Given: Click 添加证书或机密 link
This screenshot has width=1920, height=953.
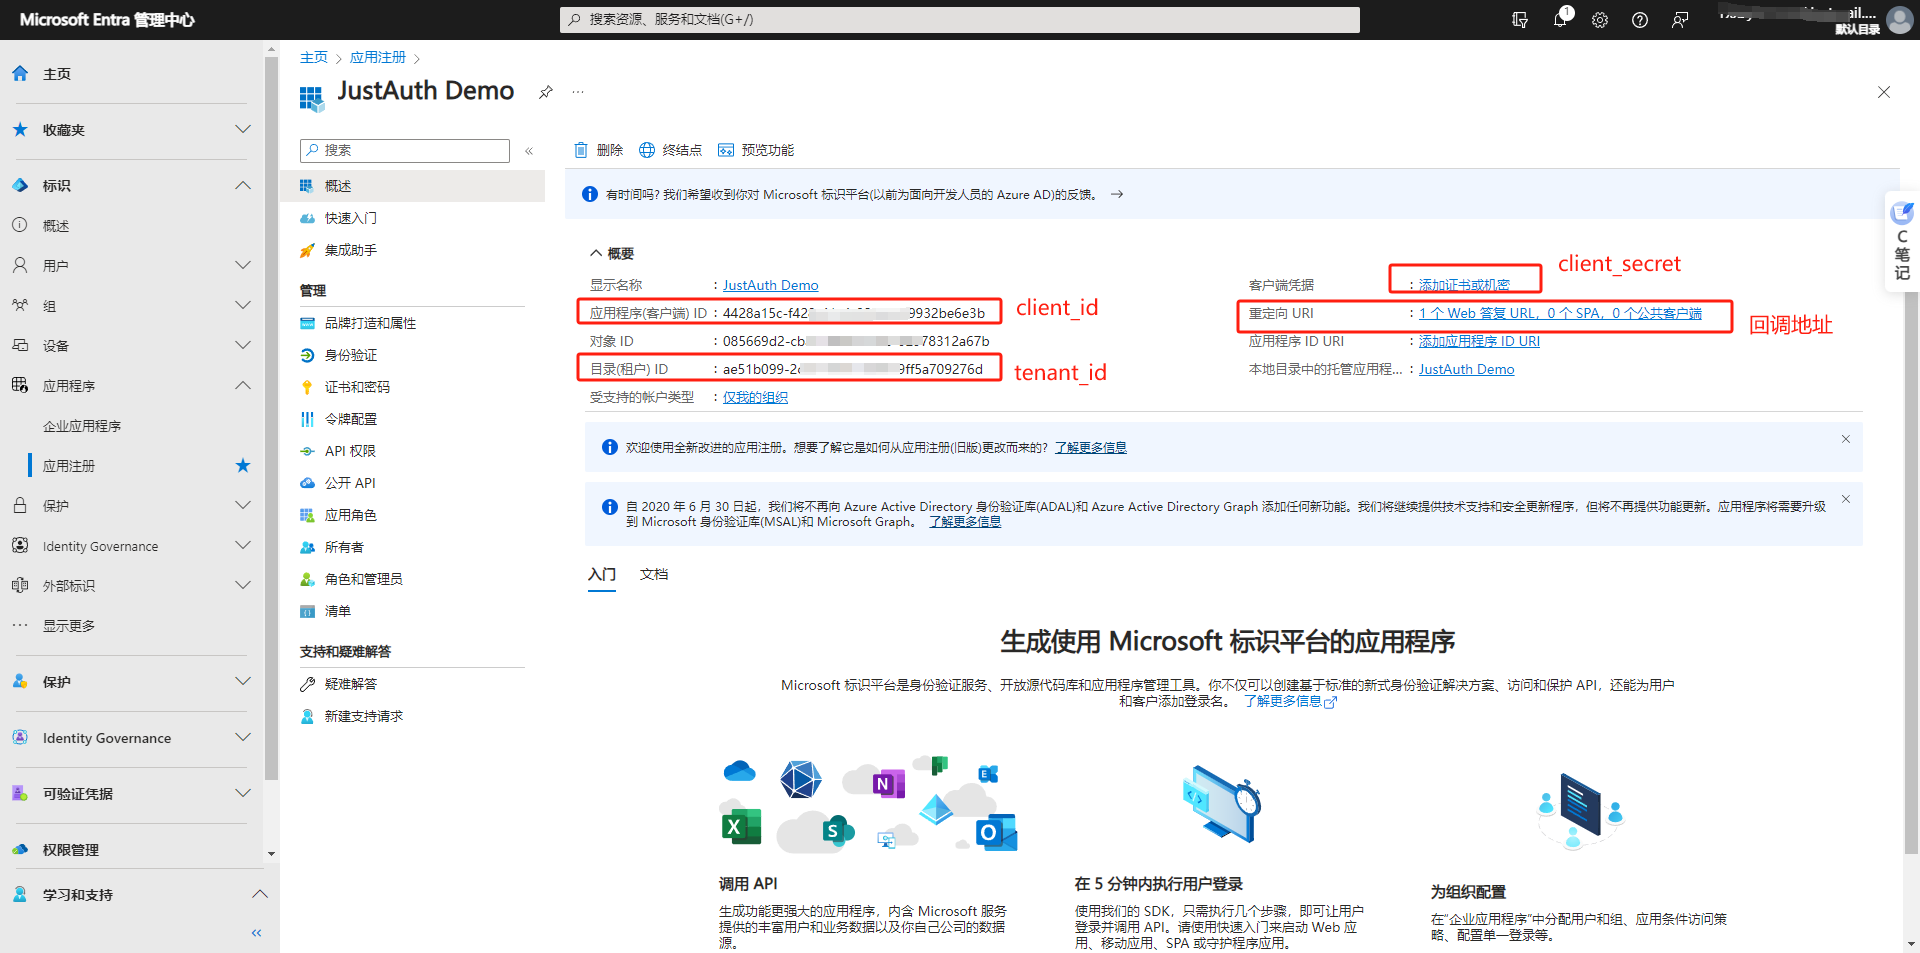Looking at the screenshot, I should (x=1464, y=286).
